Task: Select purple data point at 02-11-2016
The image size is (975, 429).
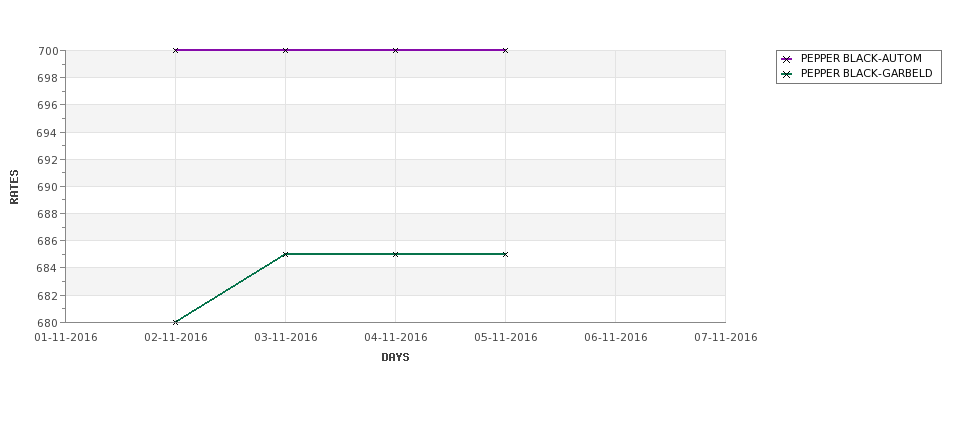Action: (x=175, y=50)
